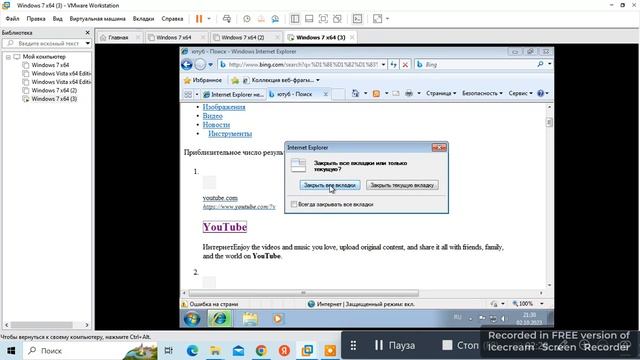
Task: Open Windows Media Player in Windows 7 taskbar
Action: coord(278,318)
